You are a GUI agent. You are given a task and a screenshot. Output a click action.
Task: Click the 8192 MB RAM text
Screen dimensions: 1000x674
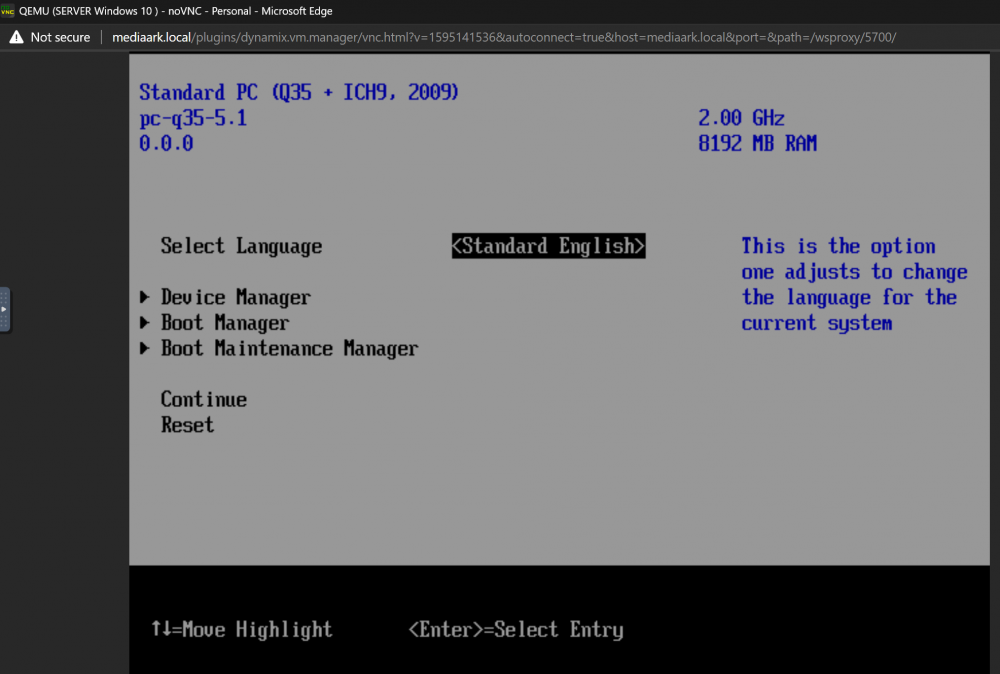pos(757,143)
